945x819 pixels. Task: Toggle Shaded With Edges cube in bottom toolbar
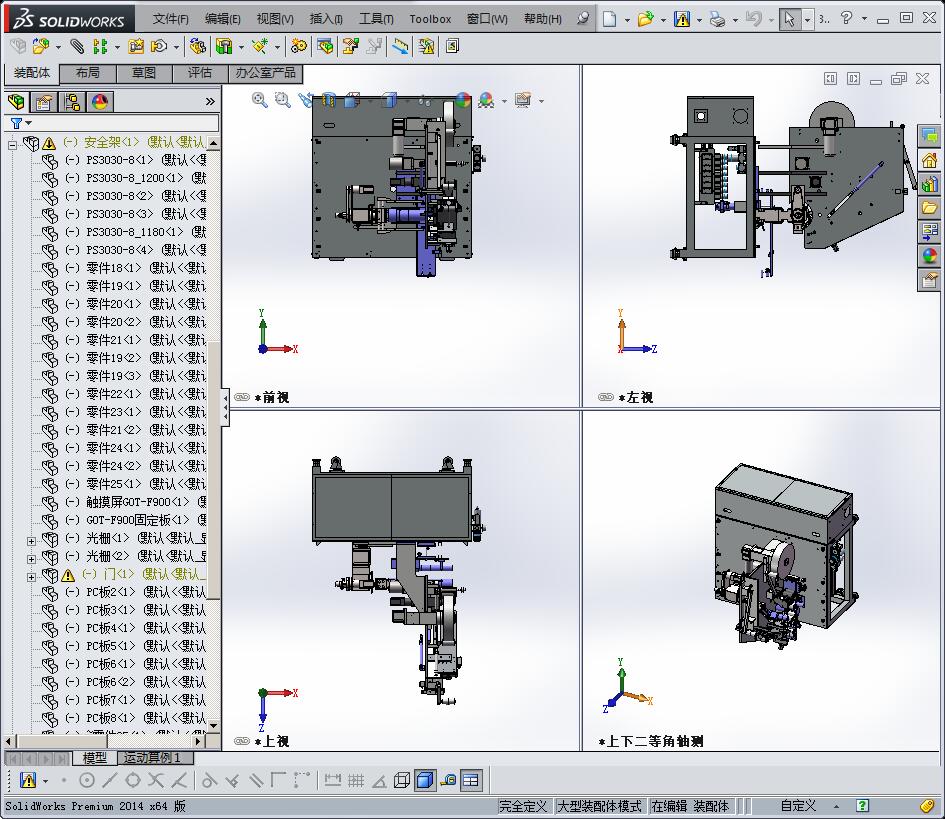pyautogui.click(x=425, y=780)
